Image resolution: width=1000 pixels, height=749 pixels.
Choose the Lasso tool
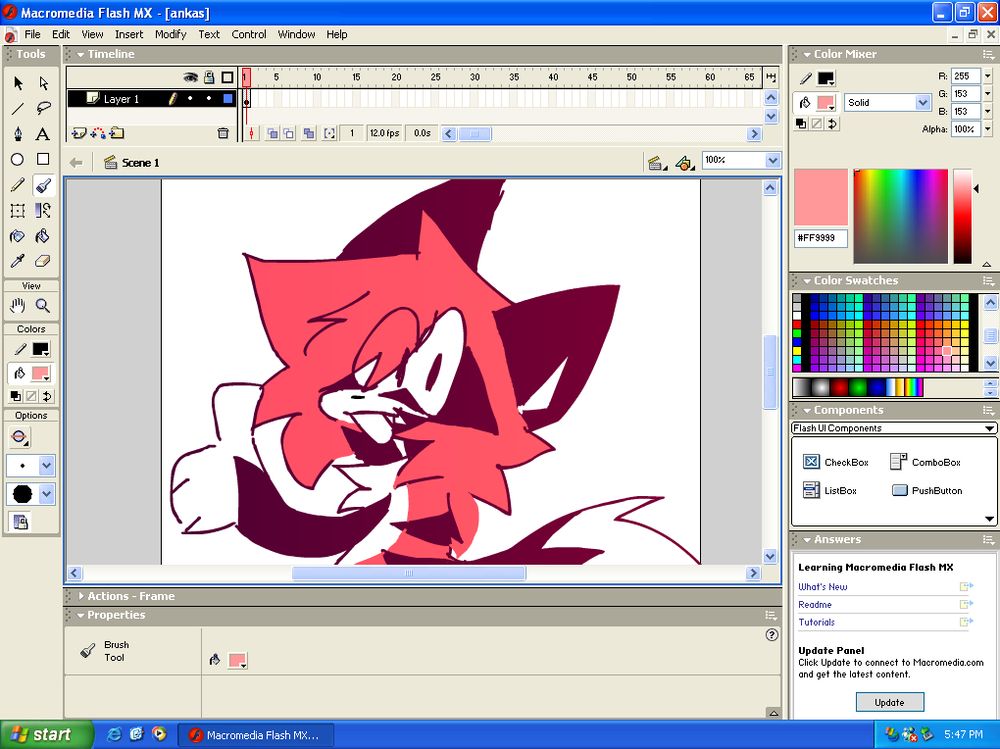pos(43,108)
